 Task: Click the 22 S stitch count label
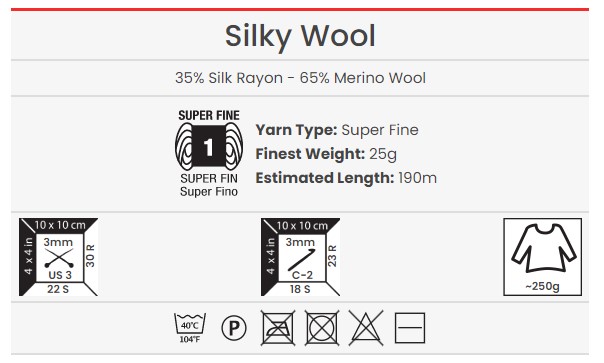click(58, 289)
